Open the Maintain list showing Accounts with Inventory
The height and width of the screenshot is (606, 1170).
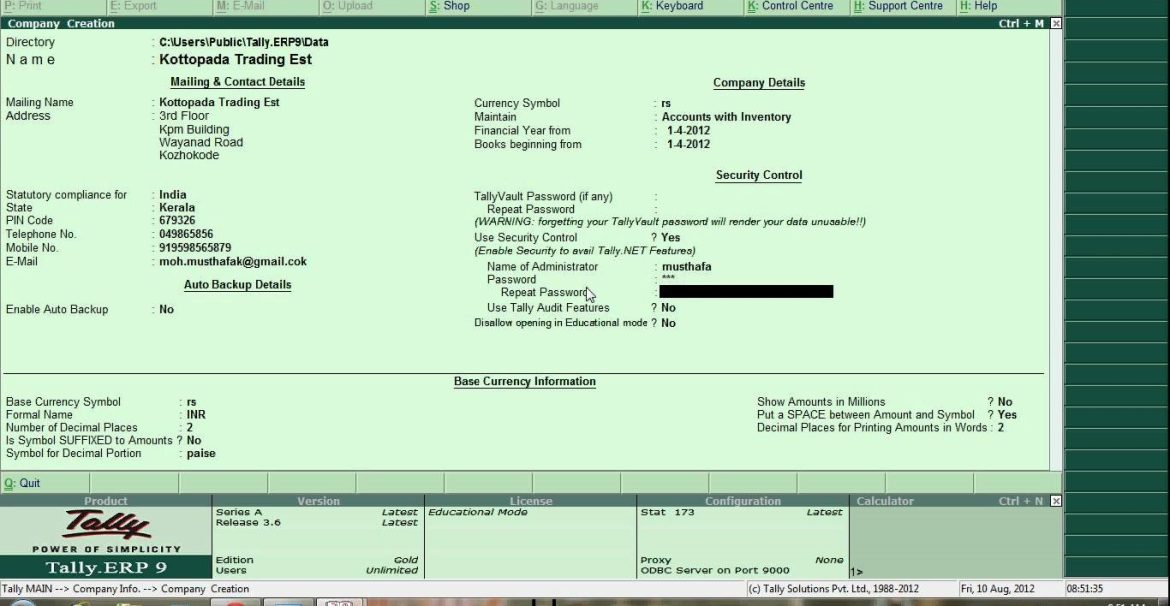click(x=726, y=117)
